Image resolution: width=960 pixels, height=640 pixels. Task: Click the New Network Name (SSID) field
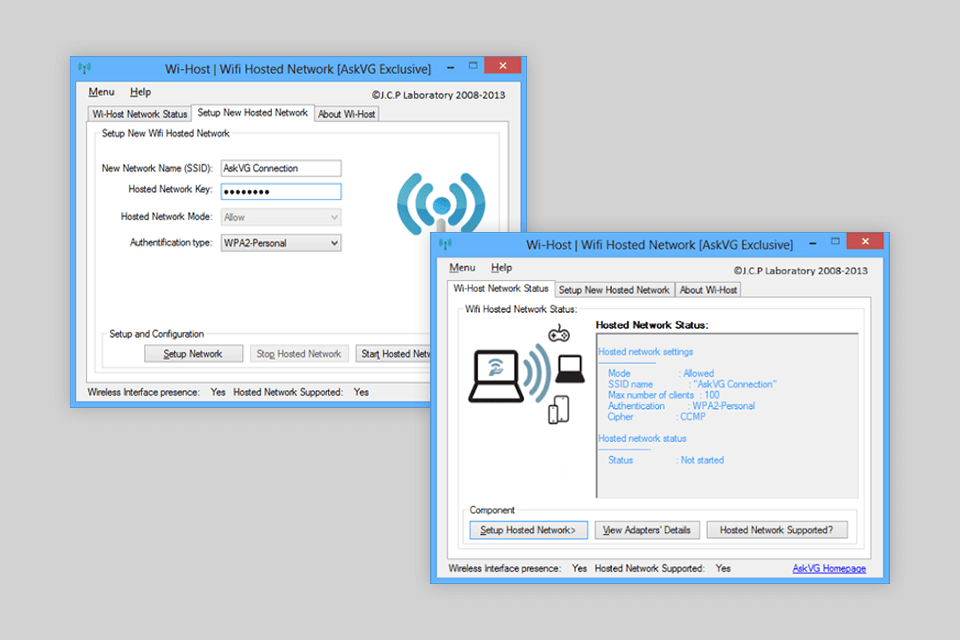tap(281, 168)
